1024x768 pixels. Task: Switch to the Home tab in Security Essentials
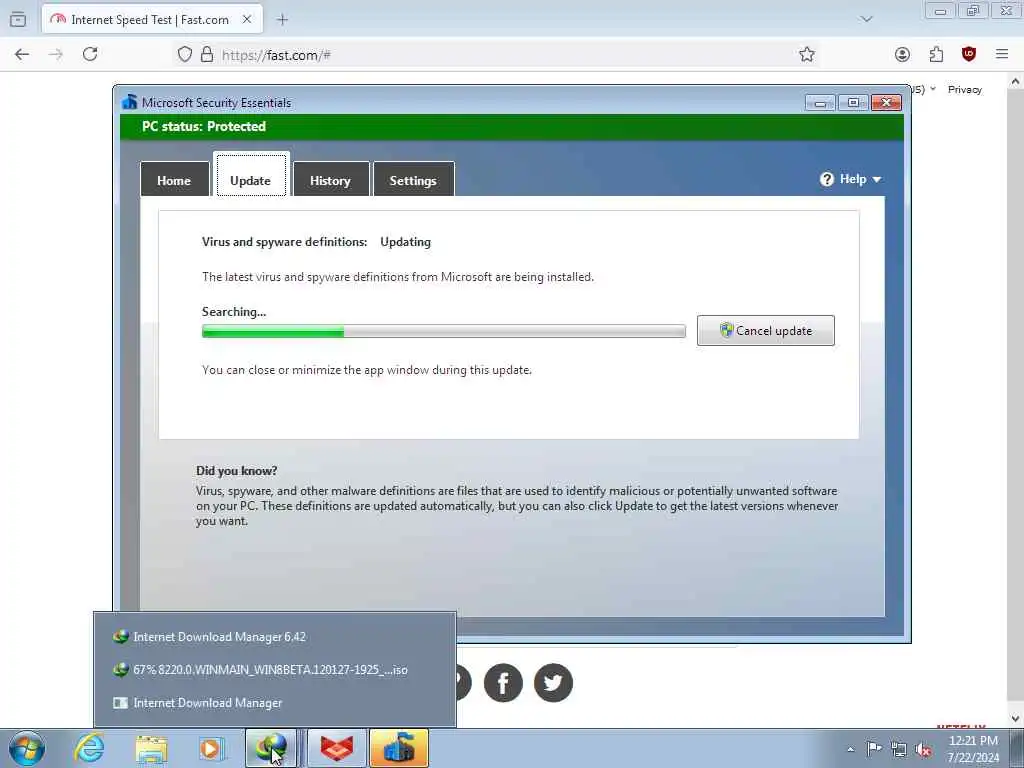point(174,180)
